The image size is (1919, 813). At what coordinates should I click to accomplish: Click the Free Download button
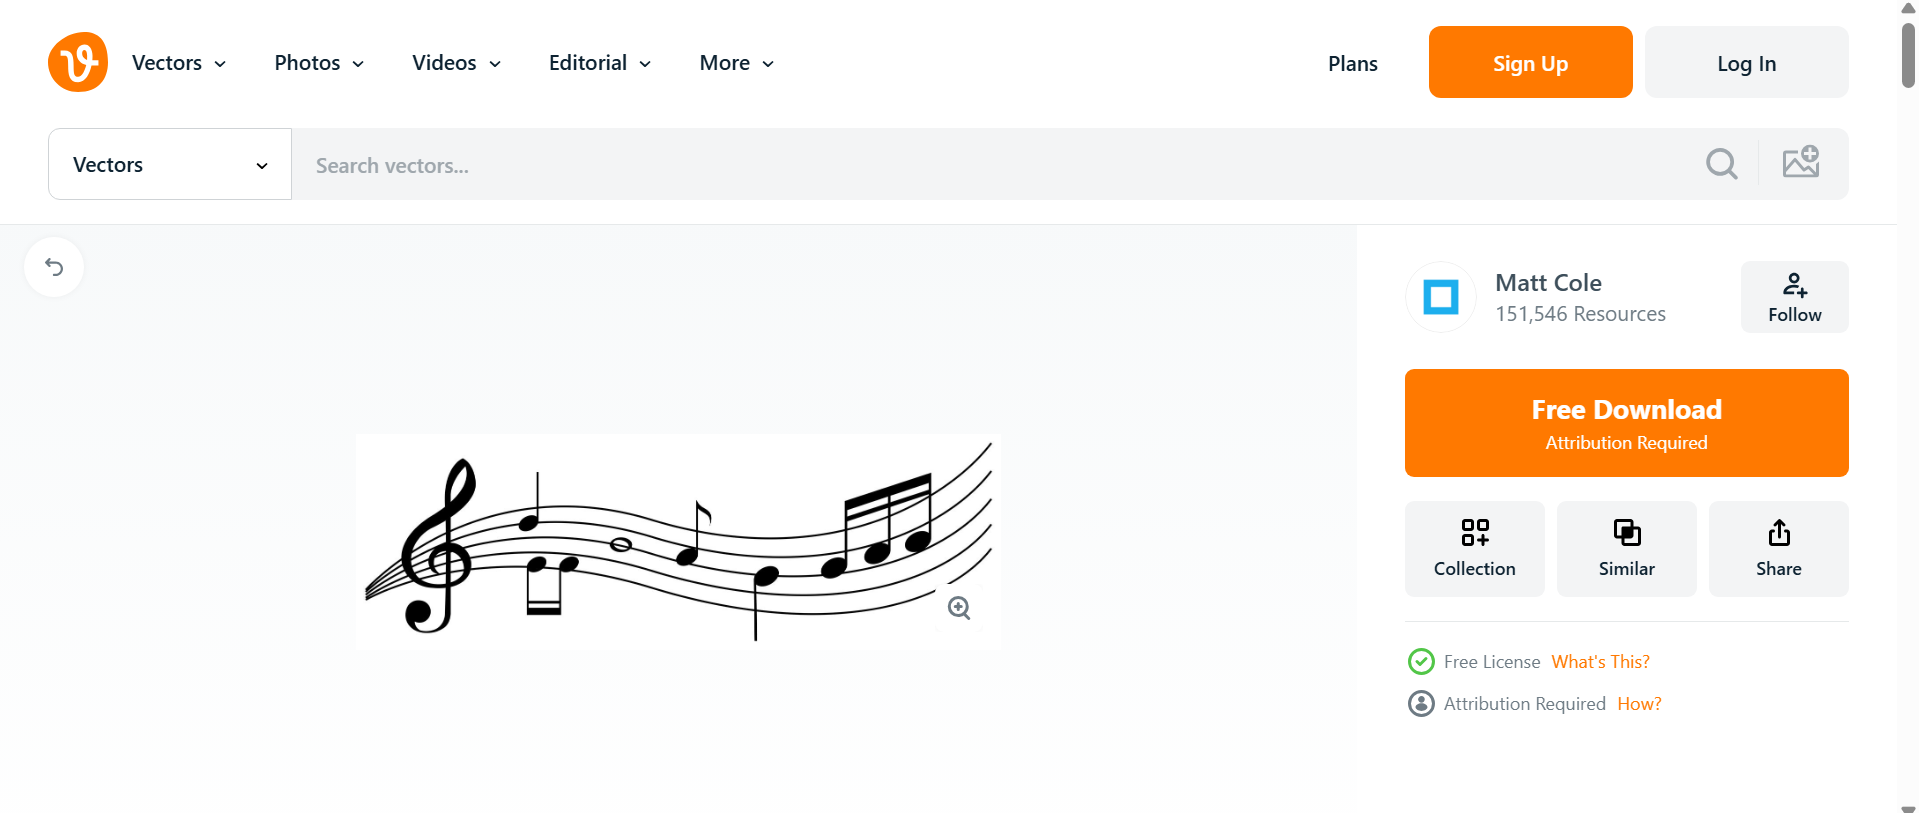[1626, 423]
